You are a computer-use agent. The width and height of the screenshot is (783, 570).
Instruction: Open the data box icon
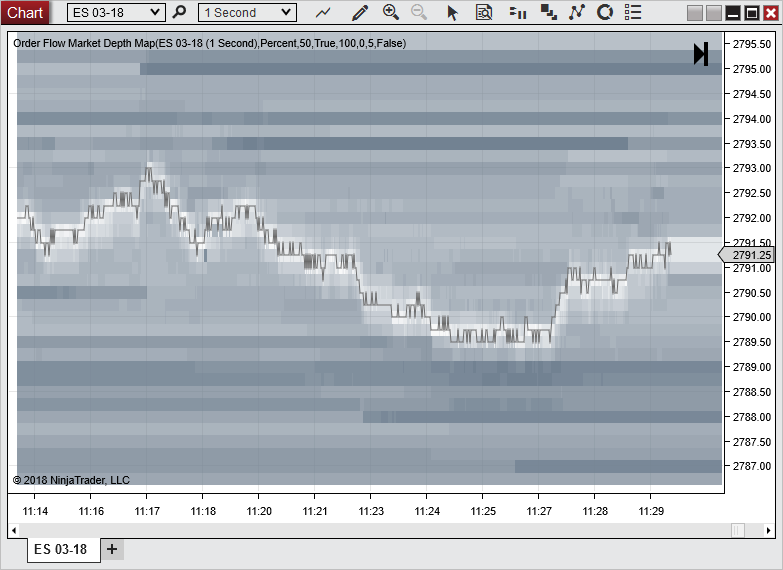pyautogui.click(x=484, y=12)
